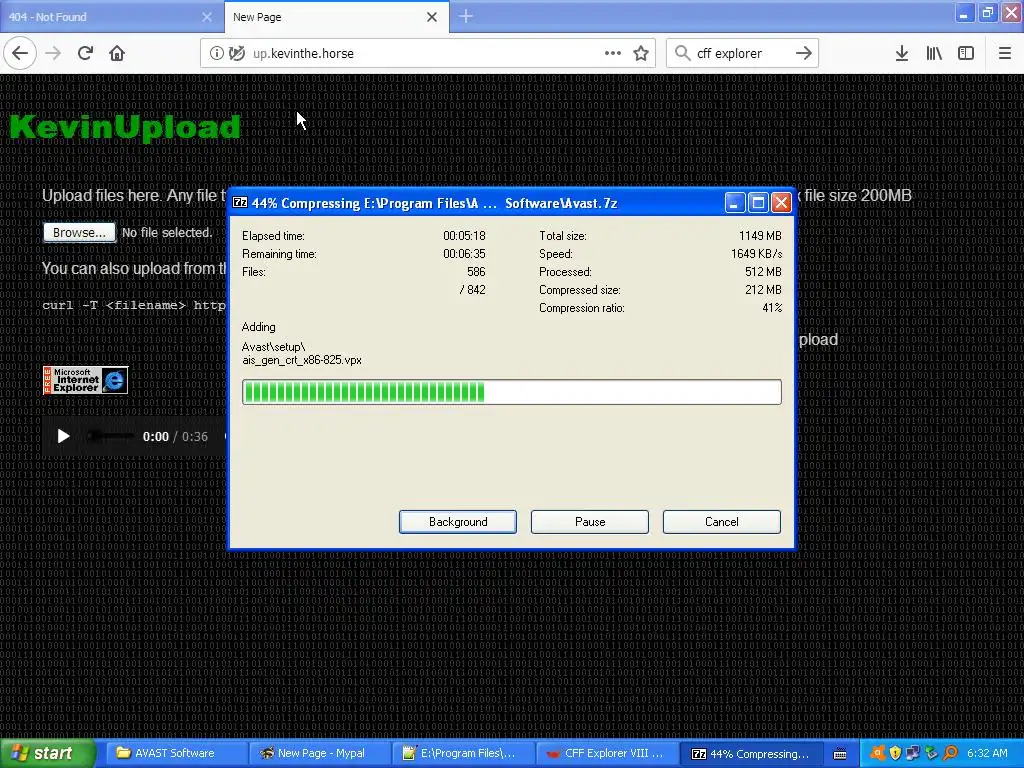Click the KevinUpload heading

(x=125, y=127)
